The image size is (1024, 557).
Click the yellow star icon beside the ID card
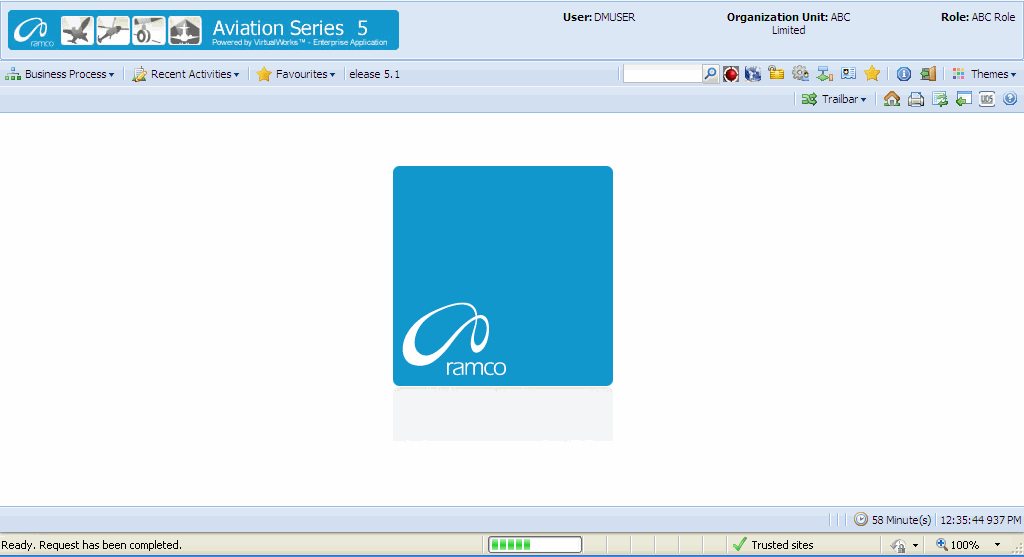coord(872,74)
